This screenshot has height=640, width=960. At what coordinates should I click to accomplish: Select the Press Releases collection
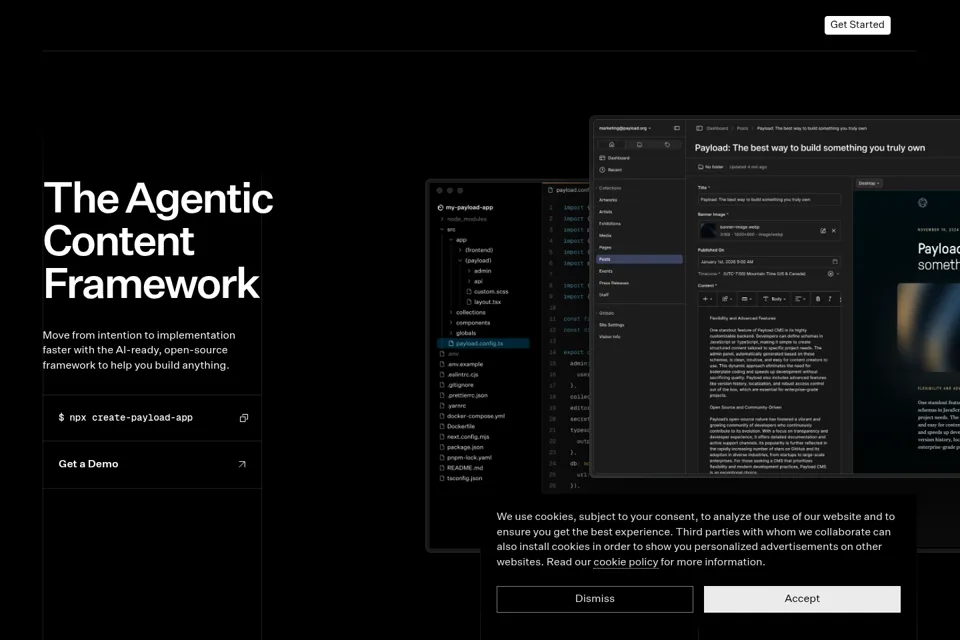coord(613,283)
